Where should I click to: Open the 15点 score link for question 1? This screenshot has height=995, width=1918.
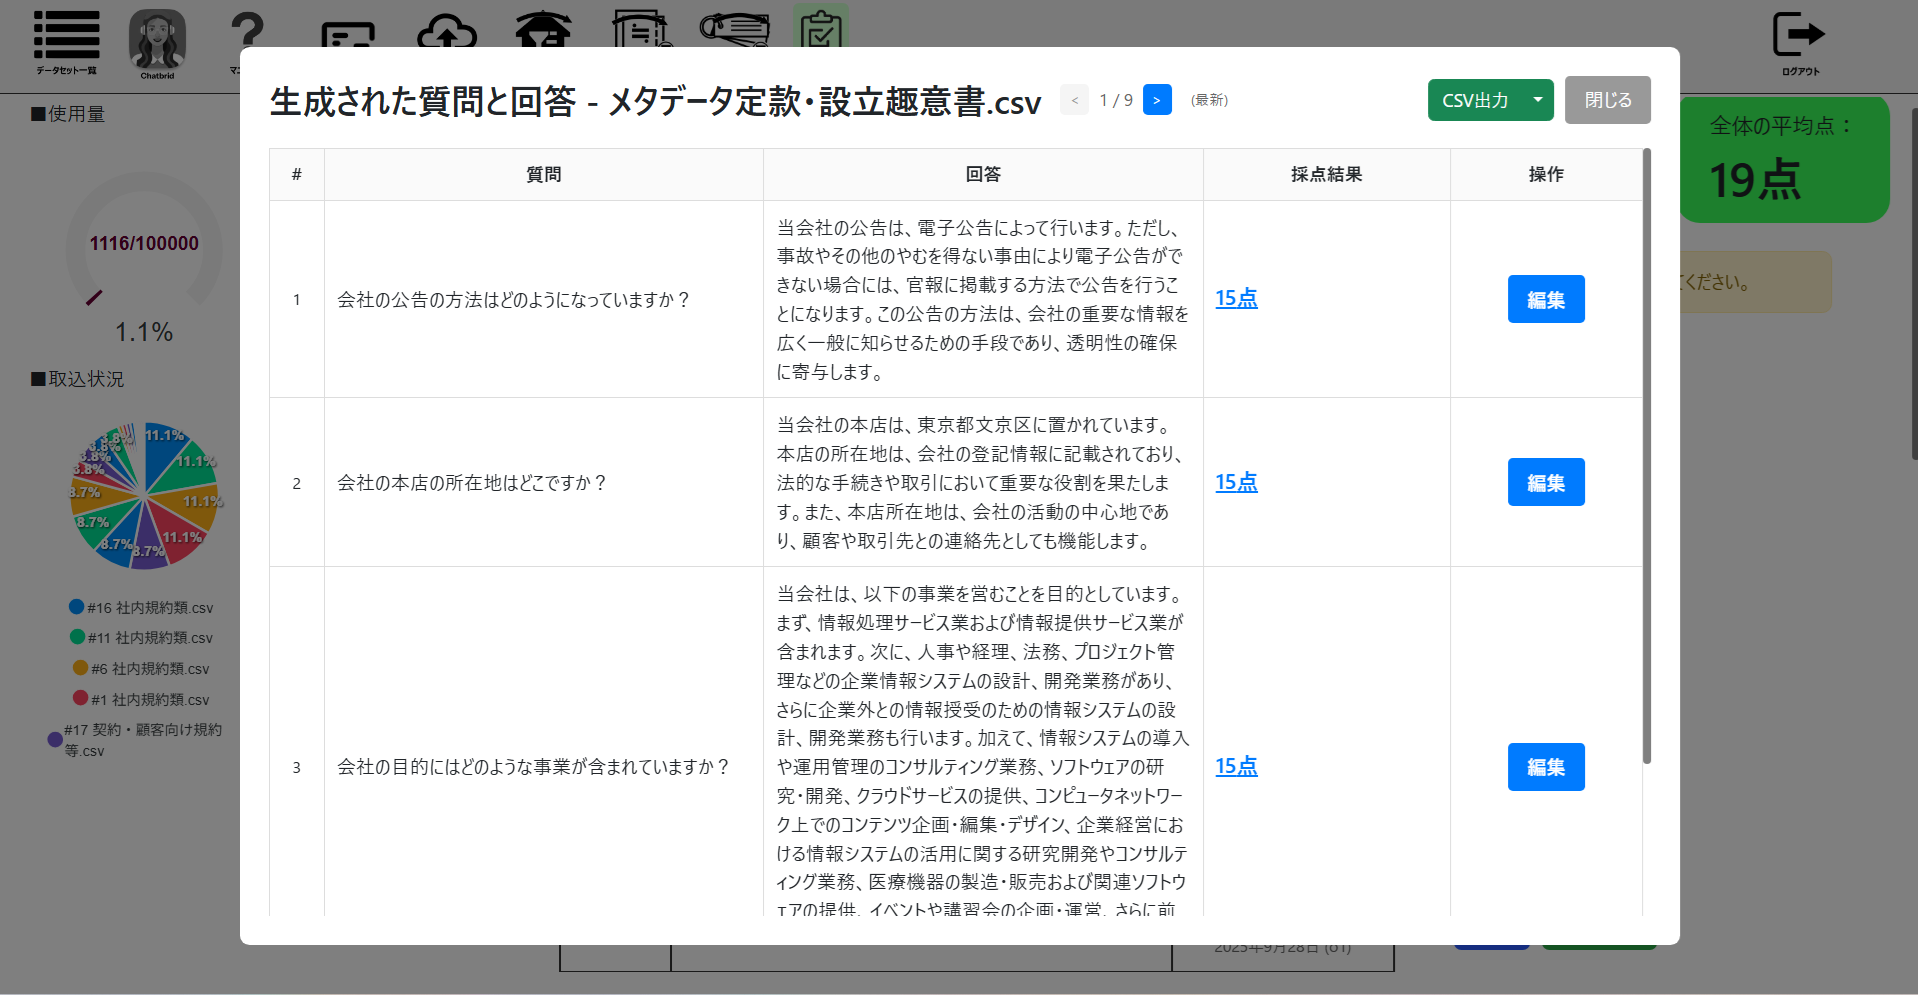coord(1236,299)
